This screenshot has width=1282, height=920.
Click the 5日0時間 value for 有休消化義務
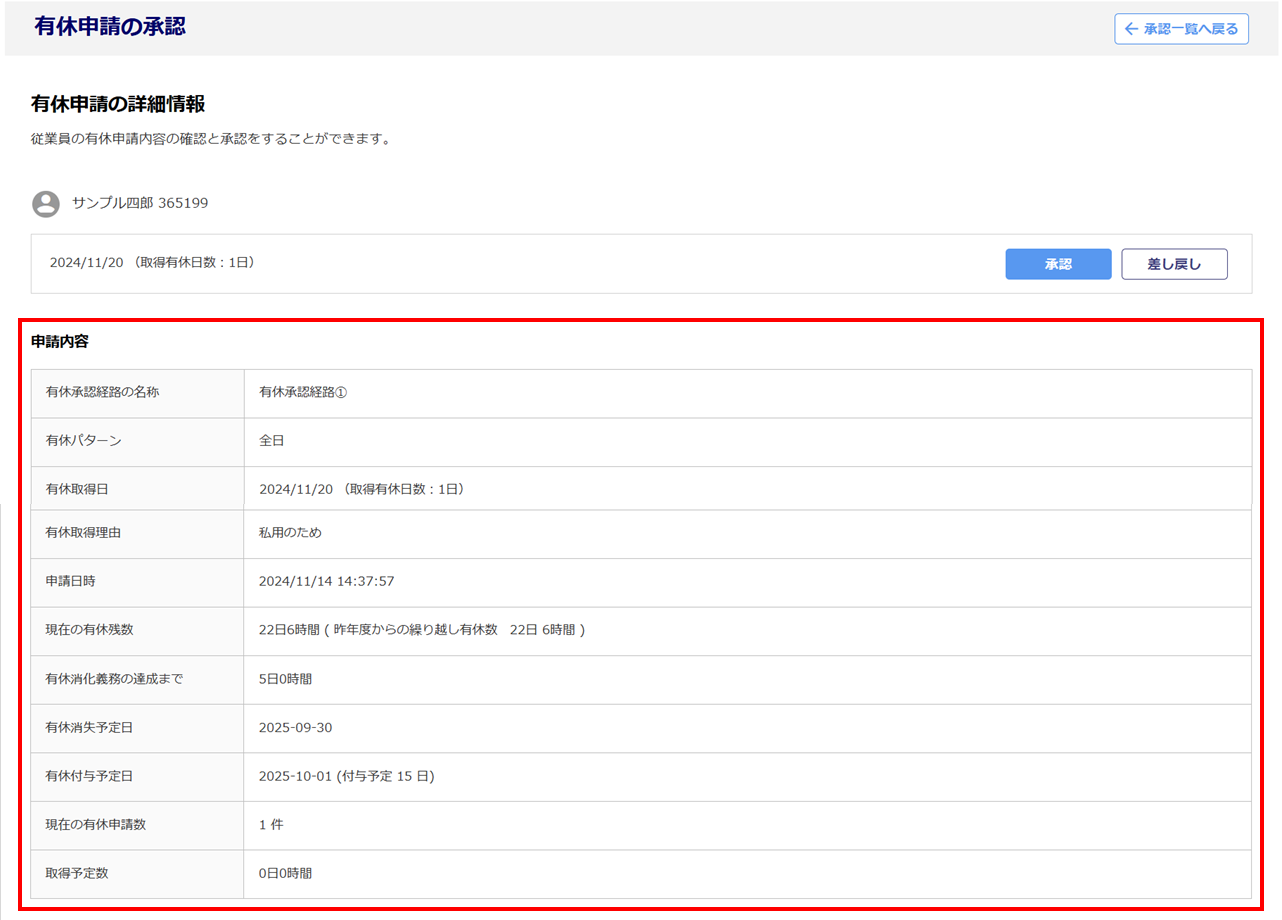point(285,679)
